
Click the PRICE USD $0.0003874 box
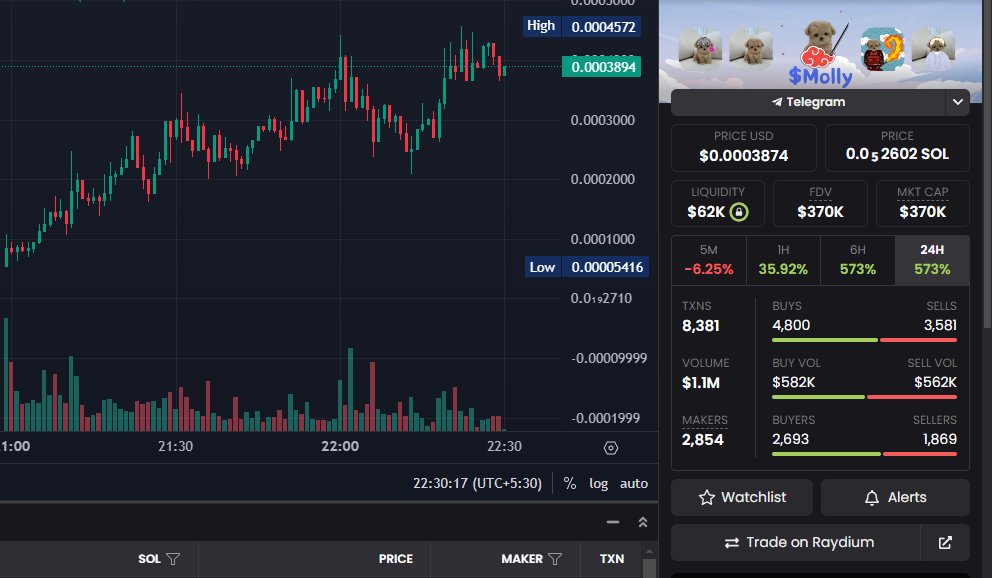(743, 148)
